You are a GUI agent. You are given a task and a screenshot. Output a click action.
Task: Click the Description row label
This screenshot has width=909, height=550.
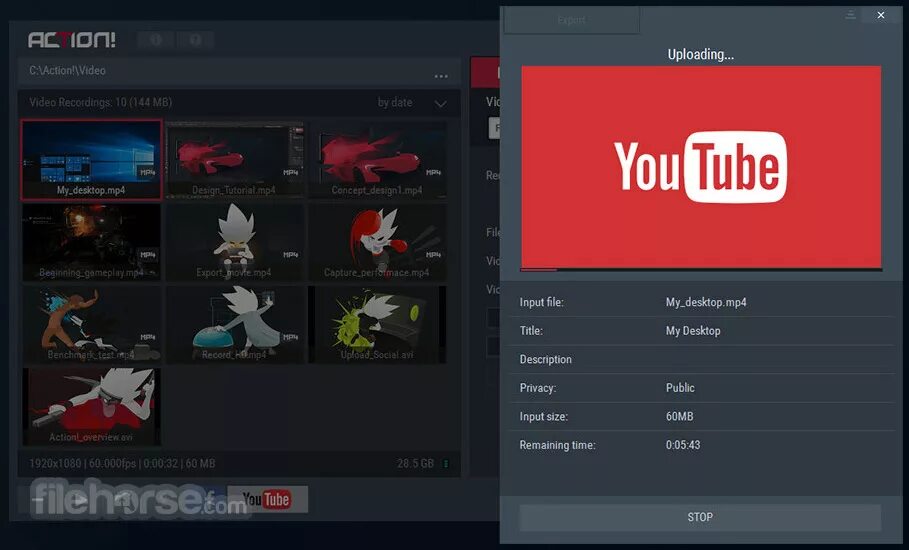point(546,359)
